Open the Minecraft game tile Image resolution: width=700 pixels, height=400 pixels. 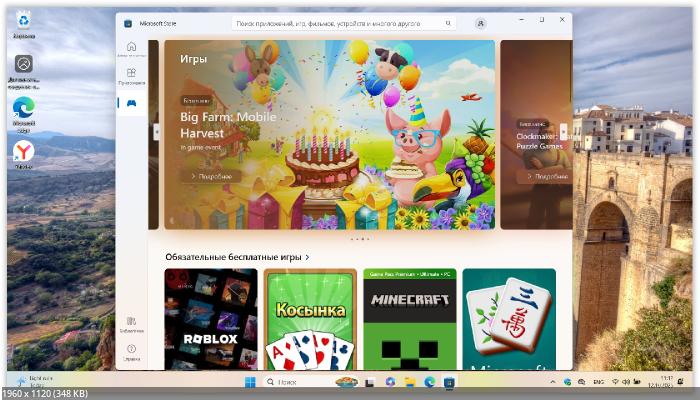tap(409, 318)
